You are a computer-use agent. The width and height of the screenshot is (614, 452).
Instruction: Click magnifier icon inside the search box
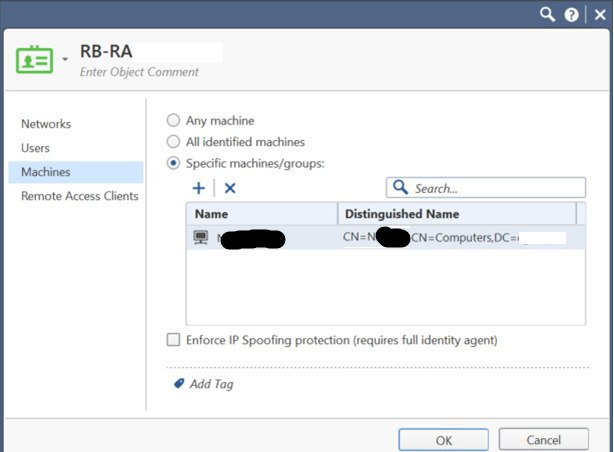pos(400,187)
